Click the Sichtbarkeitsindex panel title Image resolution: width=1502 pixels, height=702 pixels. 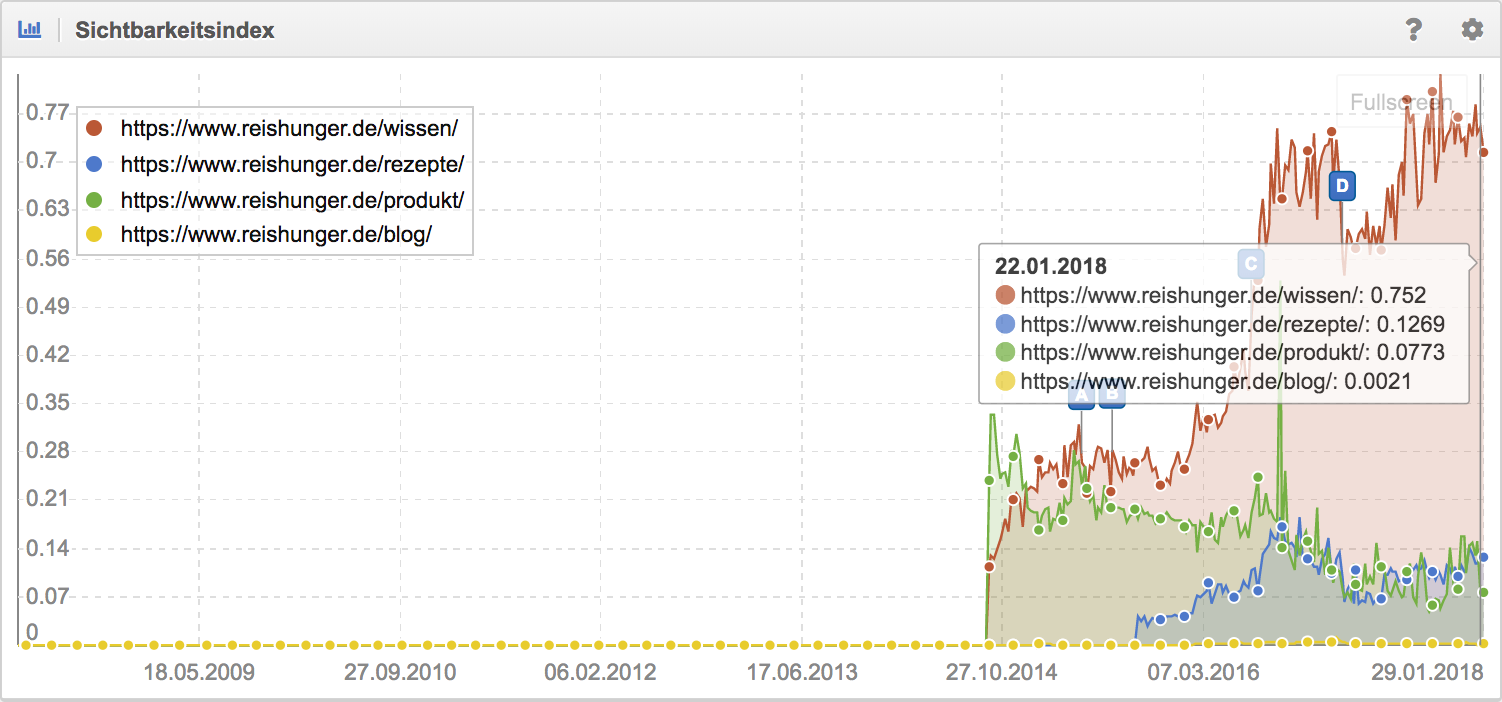[x=175, y=30]
